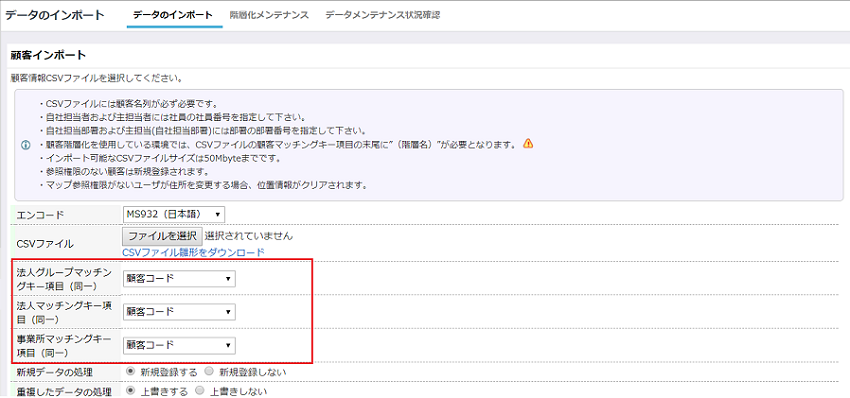Viewport: 850px width, 398px height.
Task: Click the 新規データの処理 label
Action: (x=55, y=373)
